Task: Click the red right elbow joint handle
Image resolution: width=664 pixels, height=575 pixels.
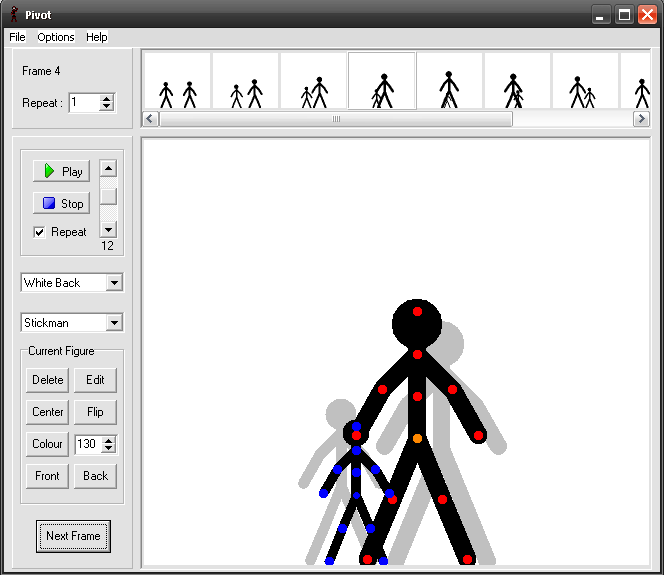Action: (452, 390)
